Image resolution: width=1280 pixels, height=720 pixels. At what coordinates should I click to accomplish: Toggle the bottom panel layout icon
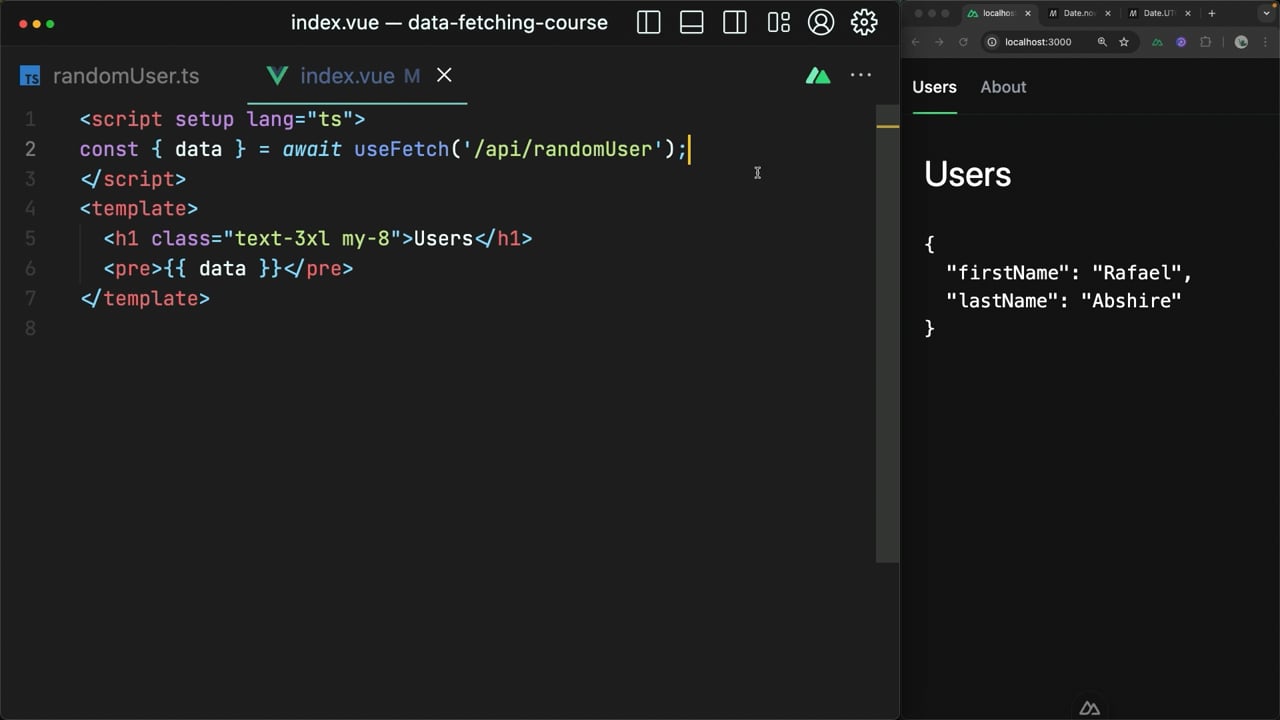pos(691,22)
